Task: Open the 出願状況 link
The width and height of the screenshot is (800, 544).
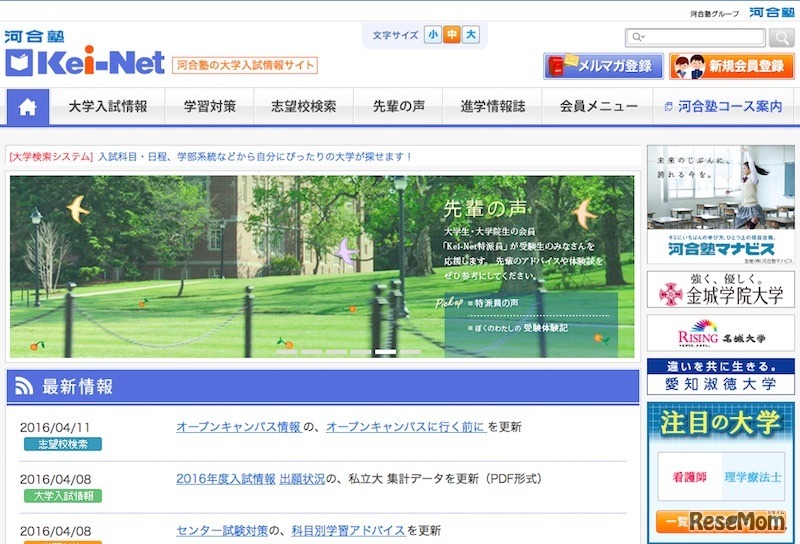Action: [302, 479]
